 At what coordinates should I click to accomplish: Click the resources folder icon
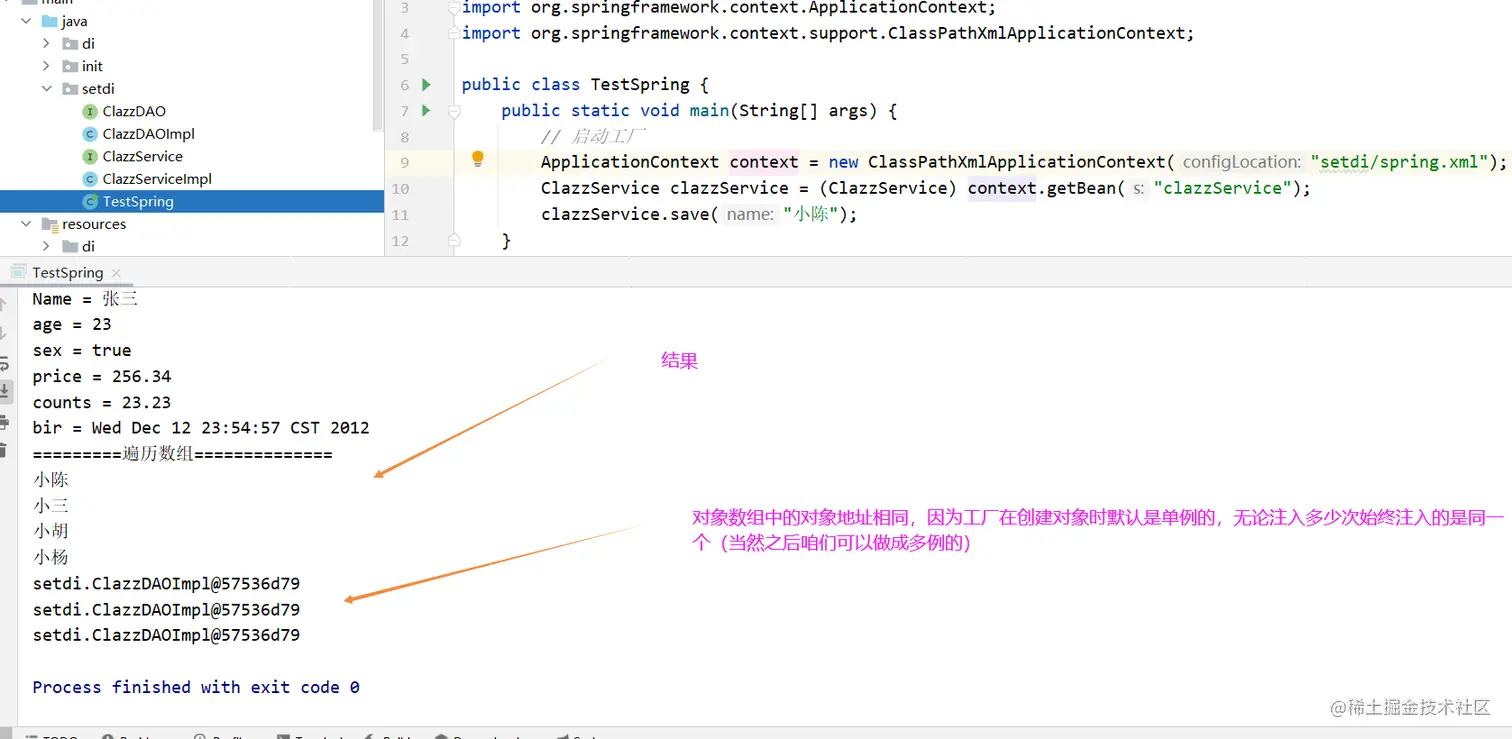[x=50, y=224]
